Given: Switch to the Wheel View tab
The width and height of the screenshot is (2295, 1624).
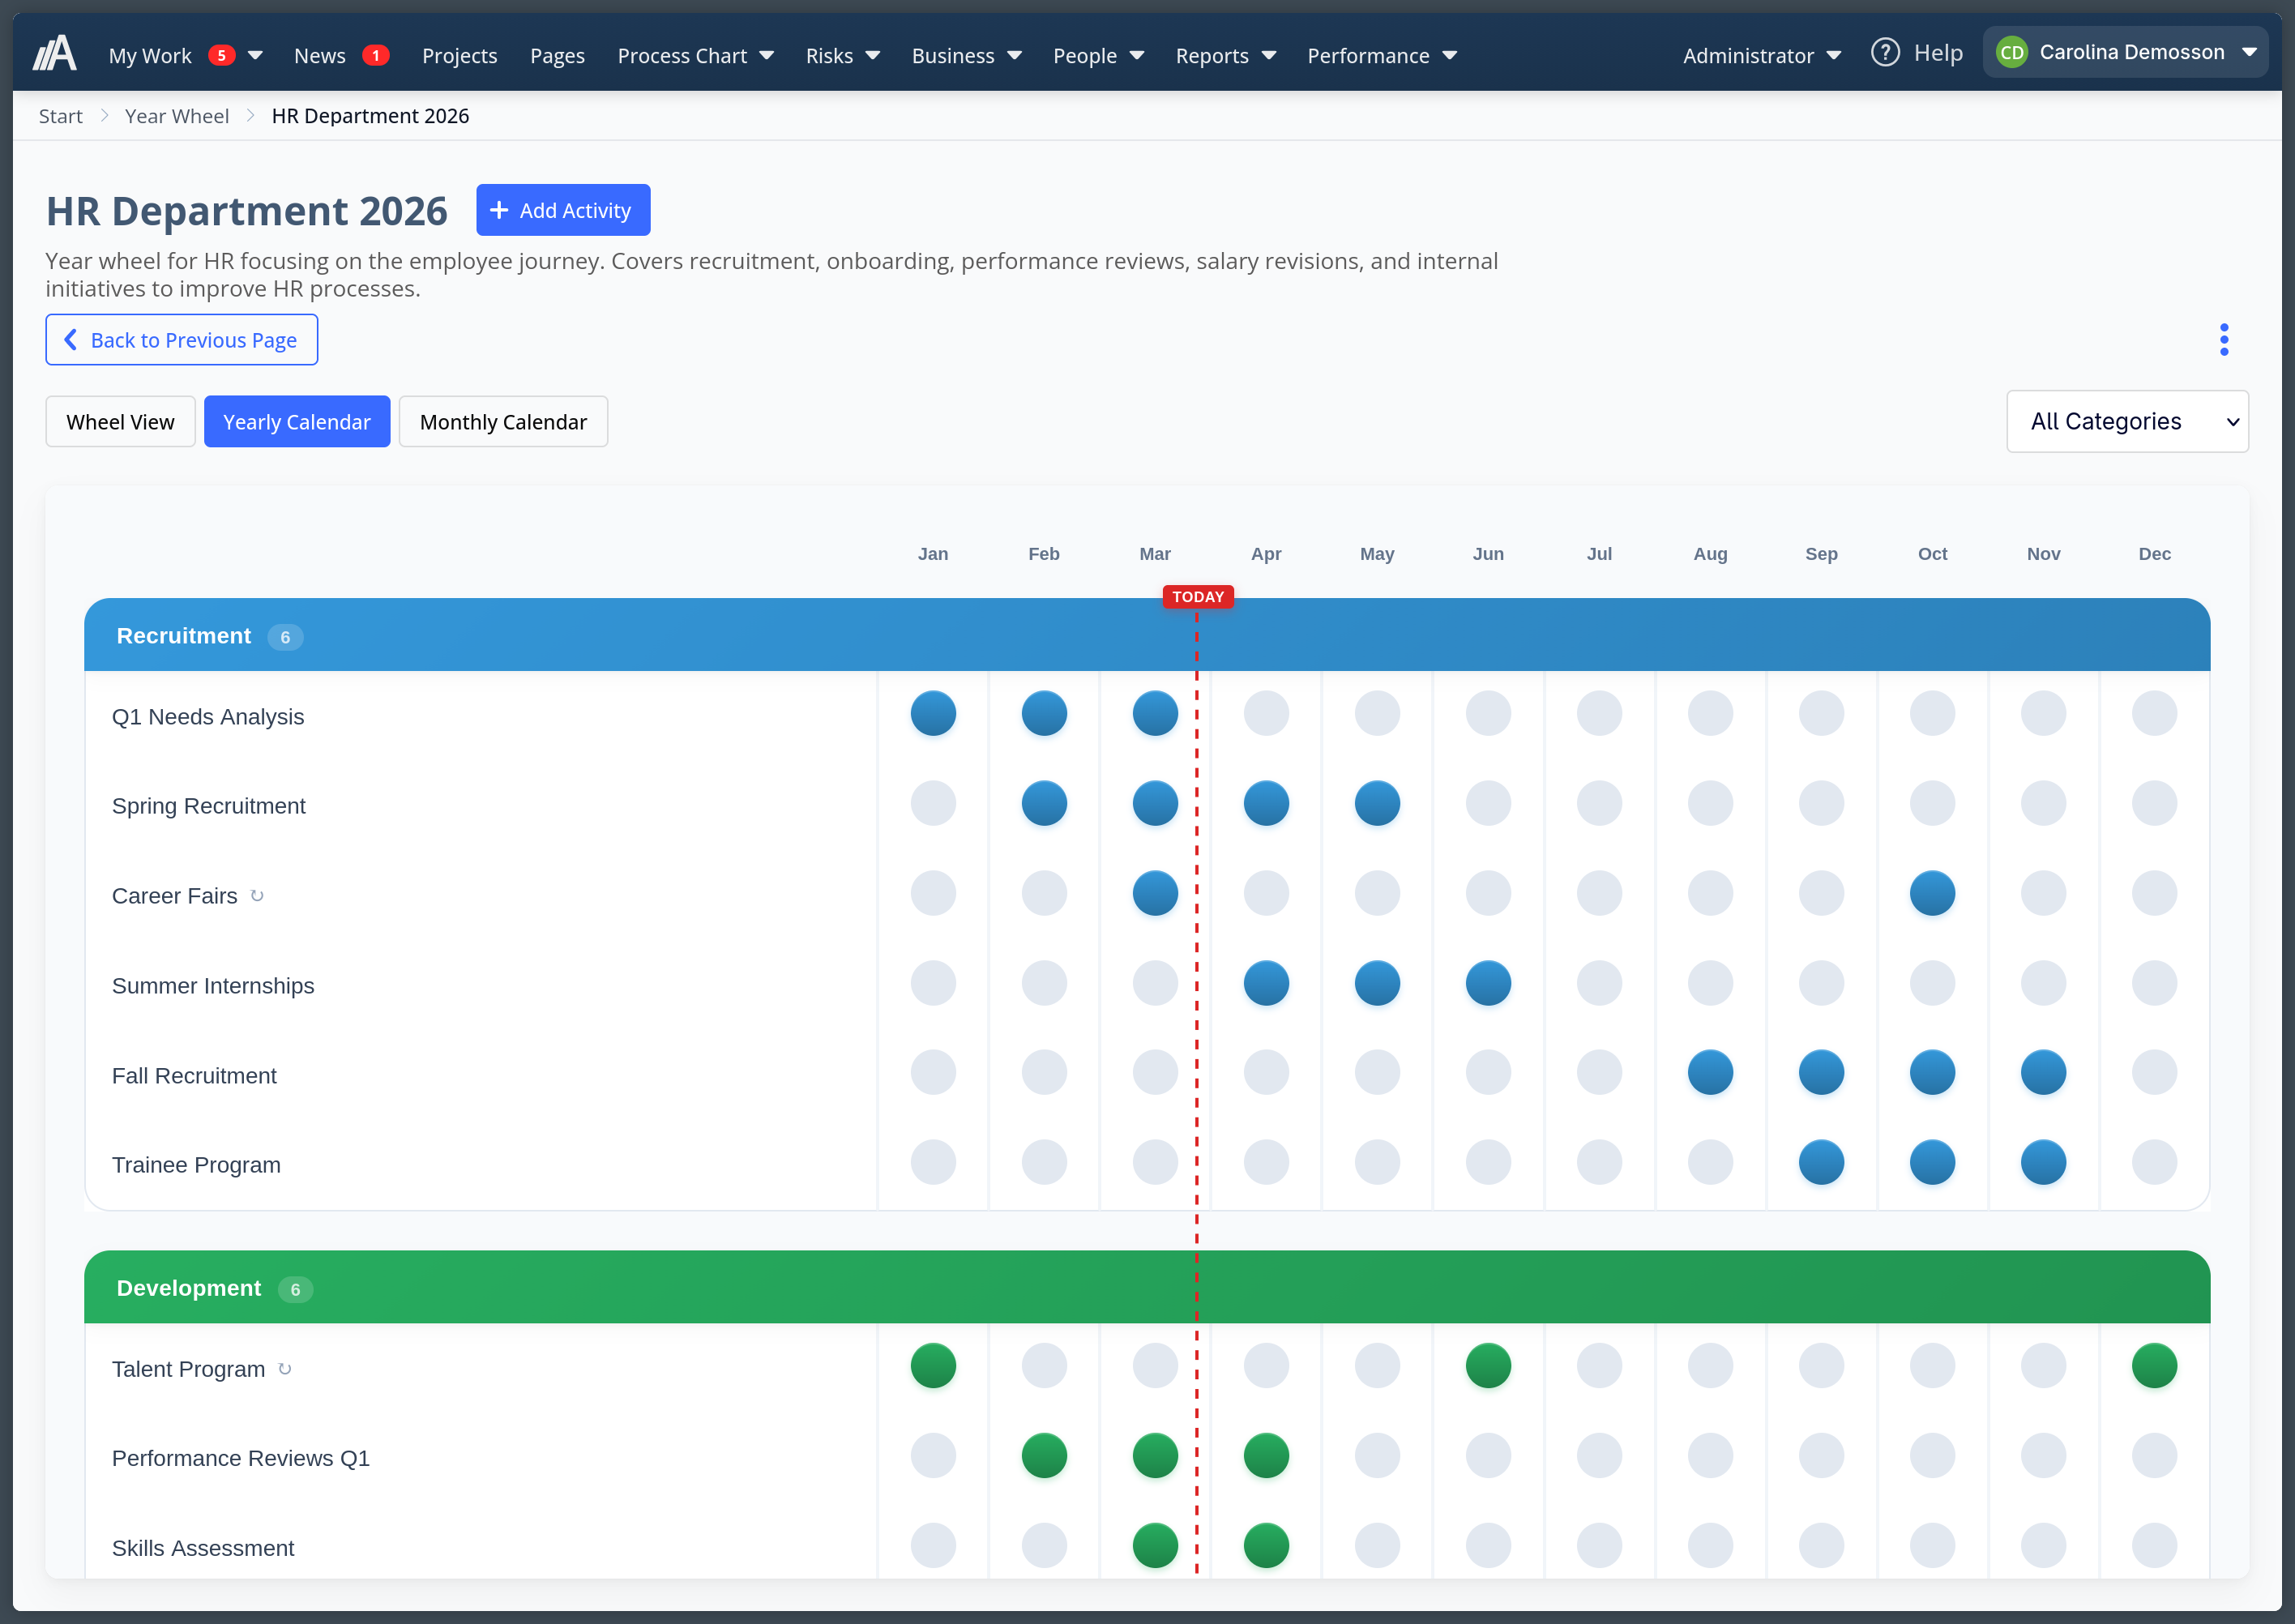Looking at the screenshot, I should tap(119, 421).
